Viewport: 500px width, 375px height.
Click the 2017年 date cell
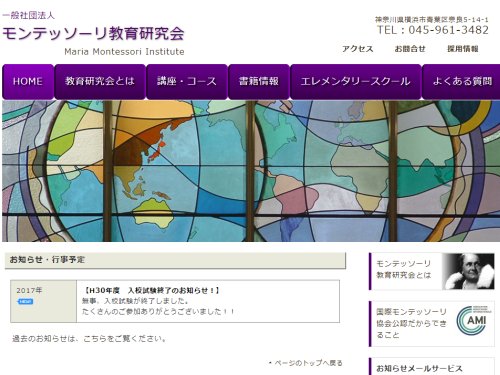44,301
